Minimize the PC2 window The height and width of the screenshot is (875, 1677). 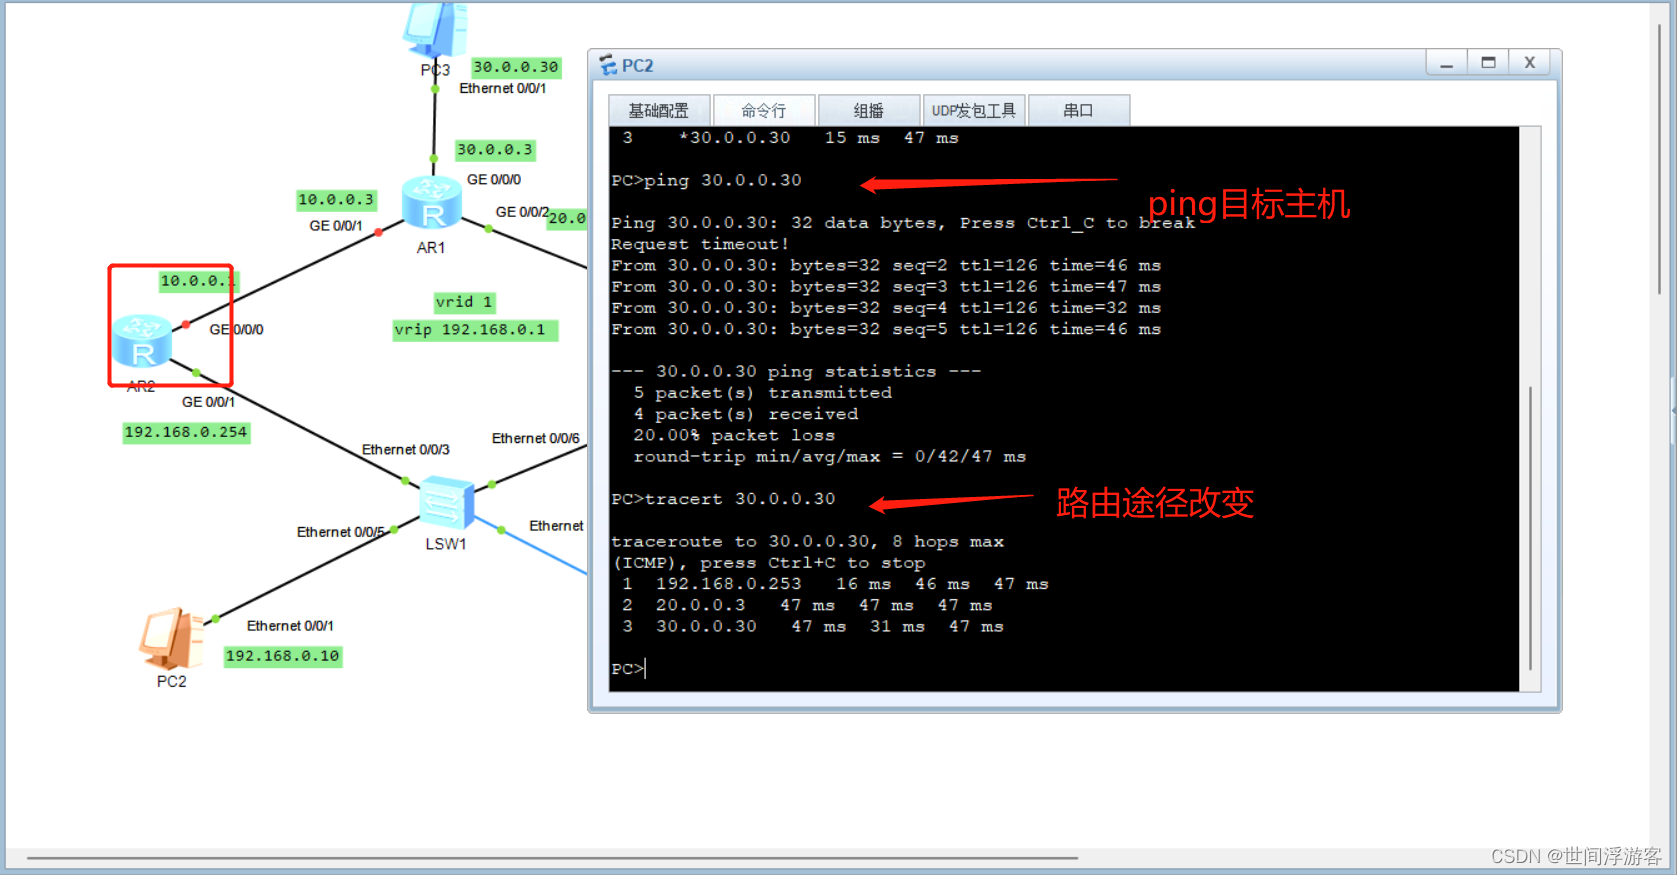coord(1446,63)
